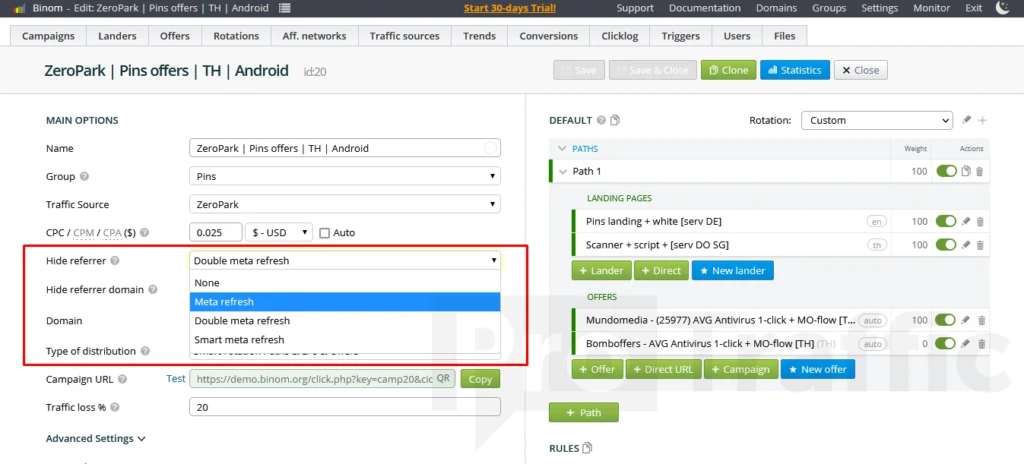Collapse the Hide referrer dropdown
The height and width of the screenshot is (464, 1024).
pos(345,261)
